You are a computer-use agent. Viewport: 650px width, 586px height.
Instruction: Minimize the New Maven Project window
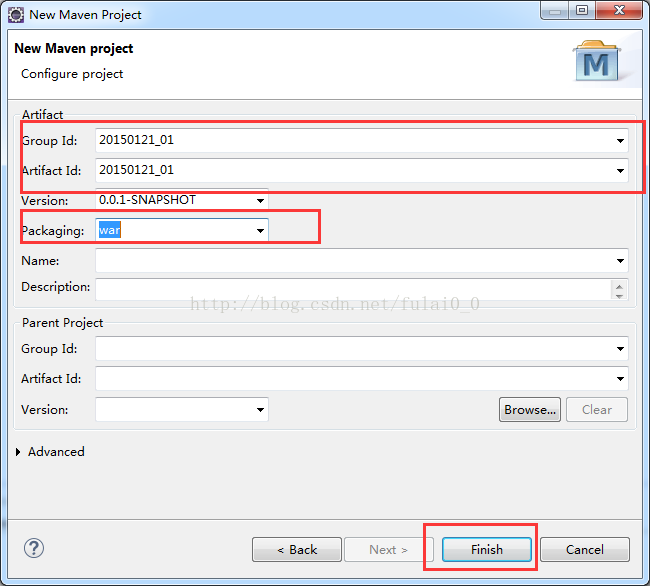point(555,10)
